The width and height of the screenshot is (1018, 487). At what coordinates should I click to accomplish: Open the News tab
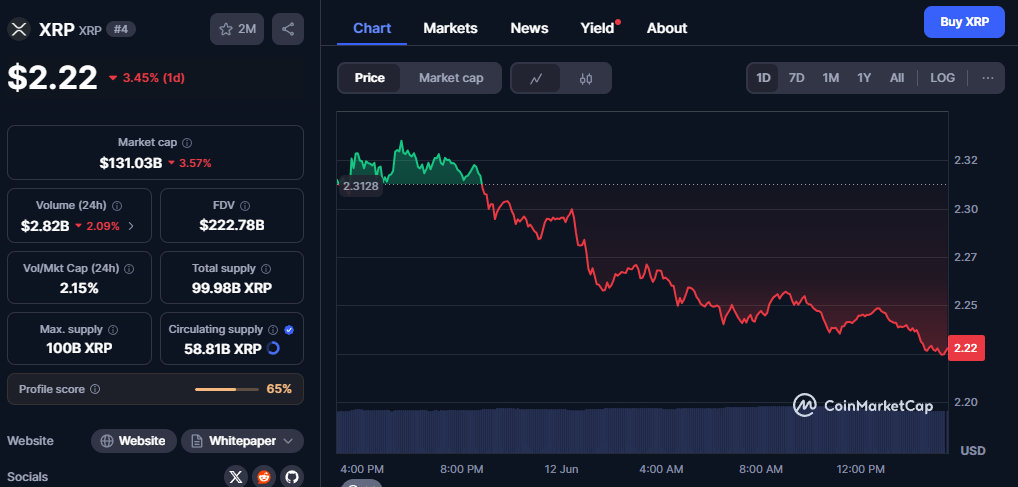pyautogui.click(x=529, y=28)
